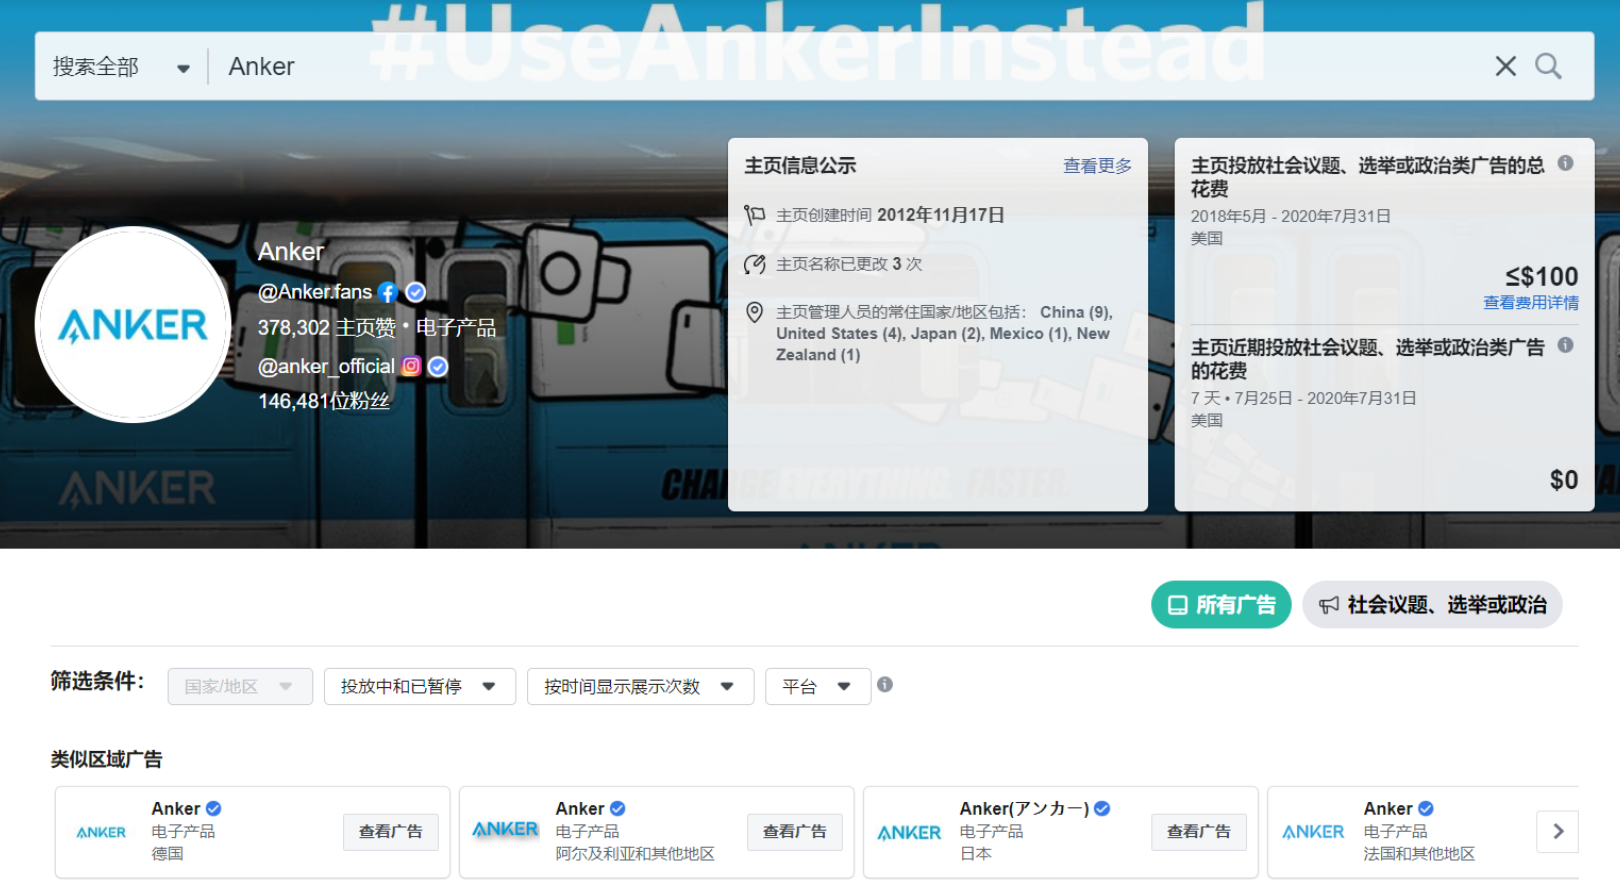
Task: Click the search box containing Anker
Action: 850,66
